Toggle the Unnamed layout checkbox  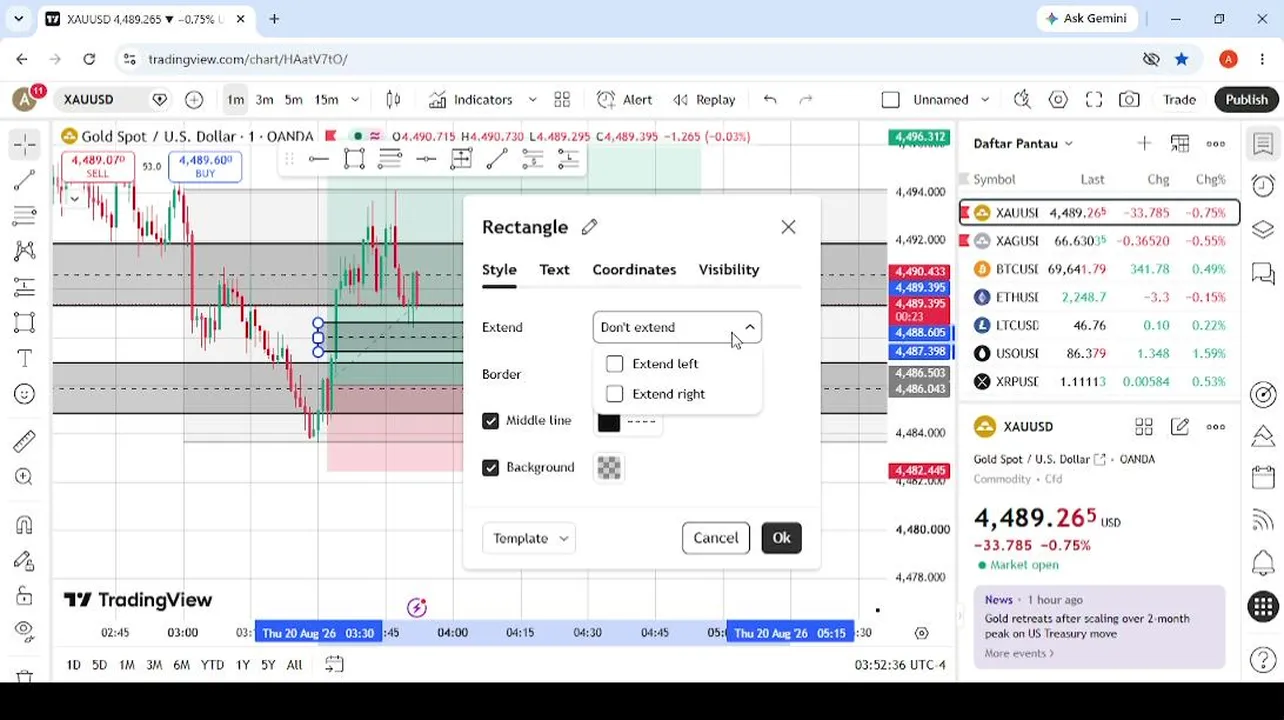click(x=890, y=99)
